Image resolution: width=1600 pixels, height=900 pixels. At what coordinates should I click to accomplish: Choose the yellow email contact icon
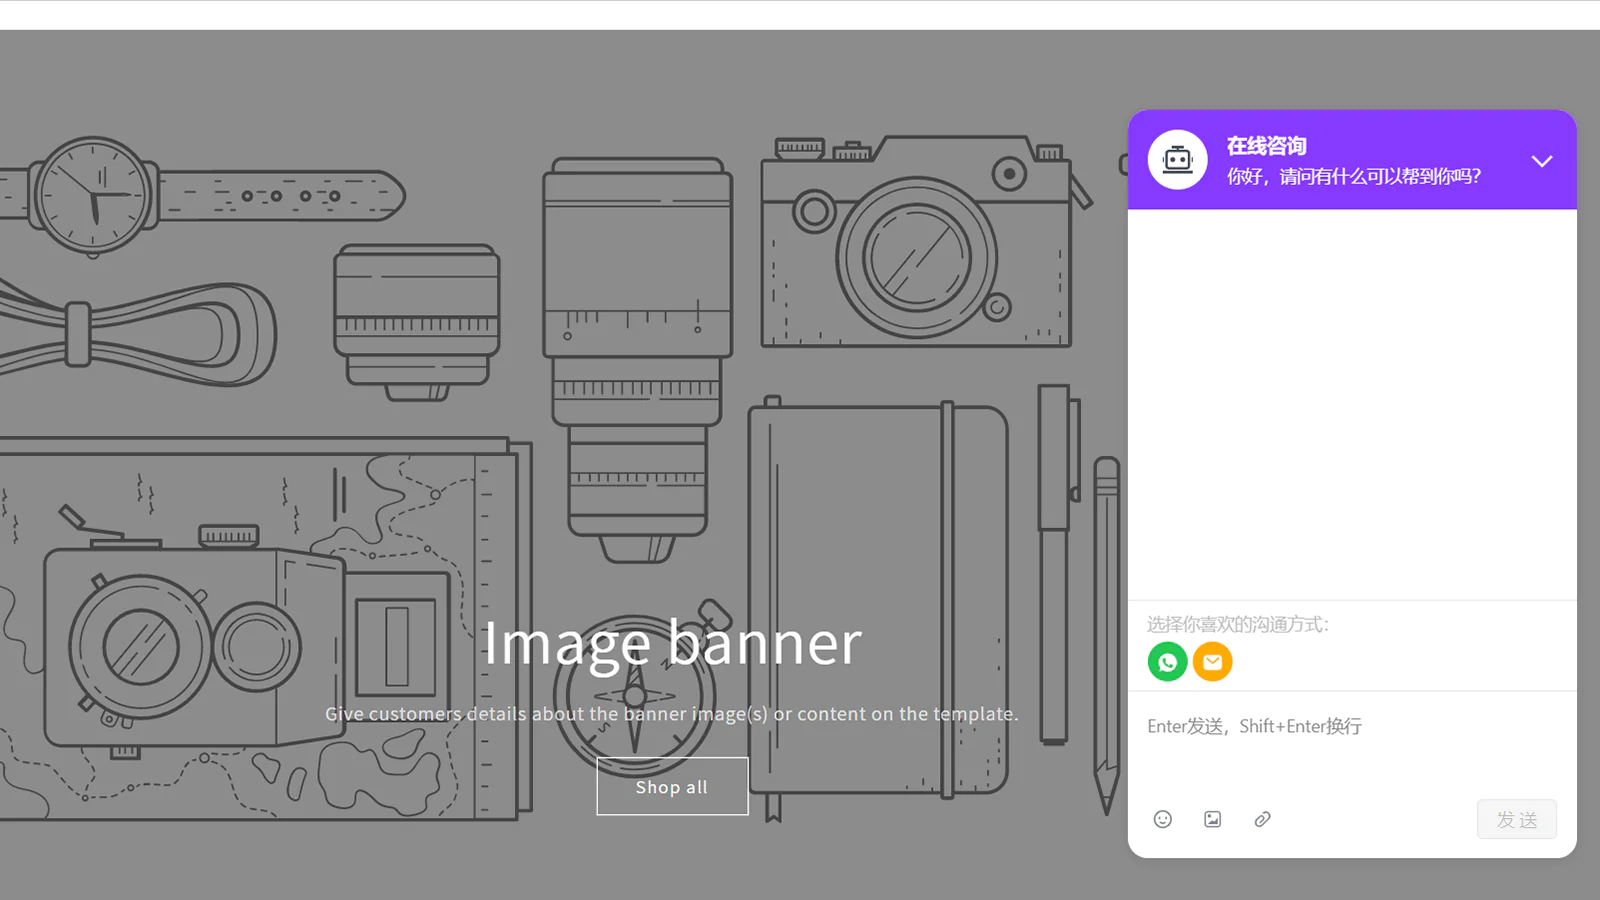click(1212, 662)
